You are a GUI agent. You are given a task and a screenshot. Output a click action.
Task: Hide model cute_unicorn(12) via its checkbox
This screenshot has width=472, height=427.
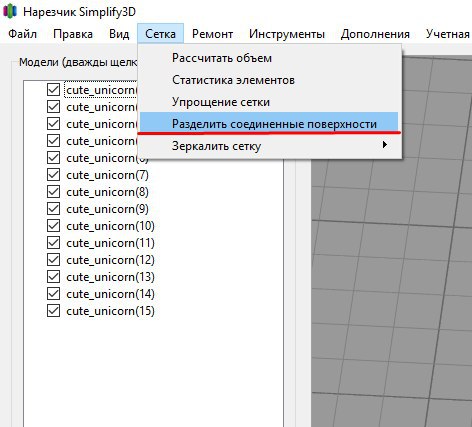click(53, 260)
